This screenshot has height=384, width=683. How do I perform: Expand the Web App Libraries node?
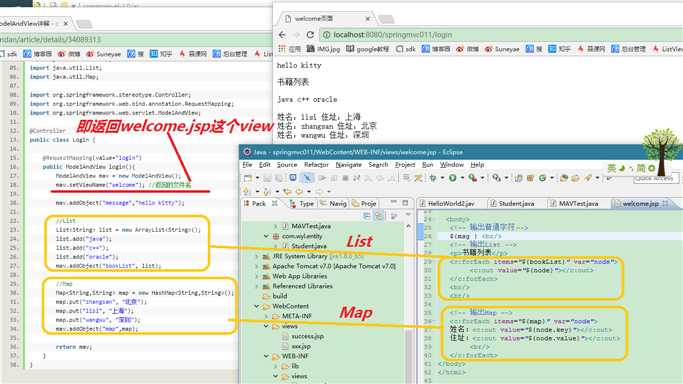[257, 276]
